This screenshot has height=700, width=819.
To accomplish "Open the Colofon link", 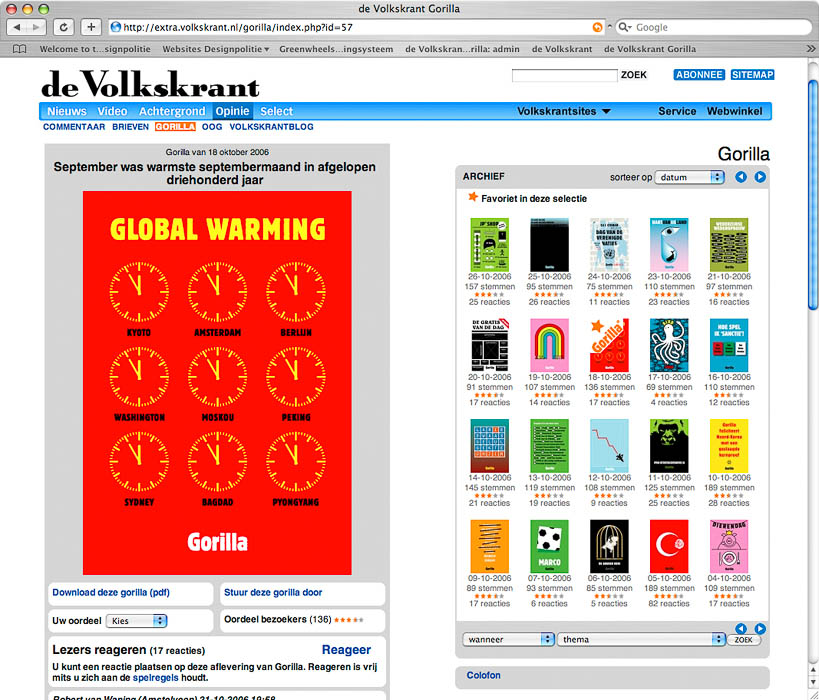I will 483,675.
